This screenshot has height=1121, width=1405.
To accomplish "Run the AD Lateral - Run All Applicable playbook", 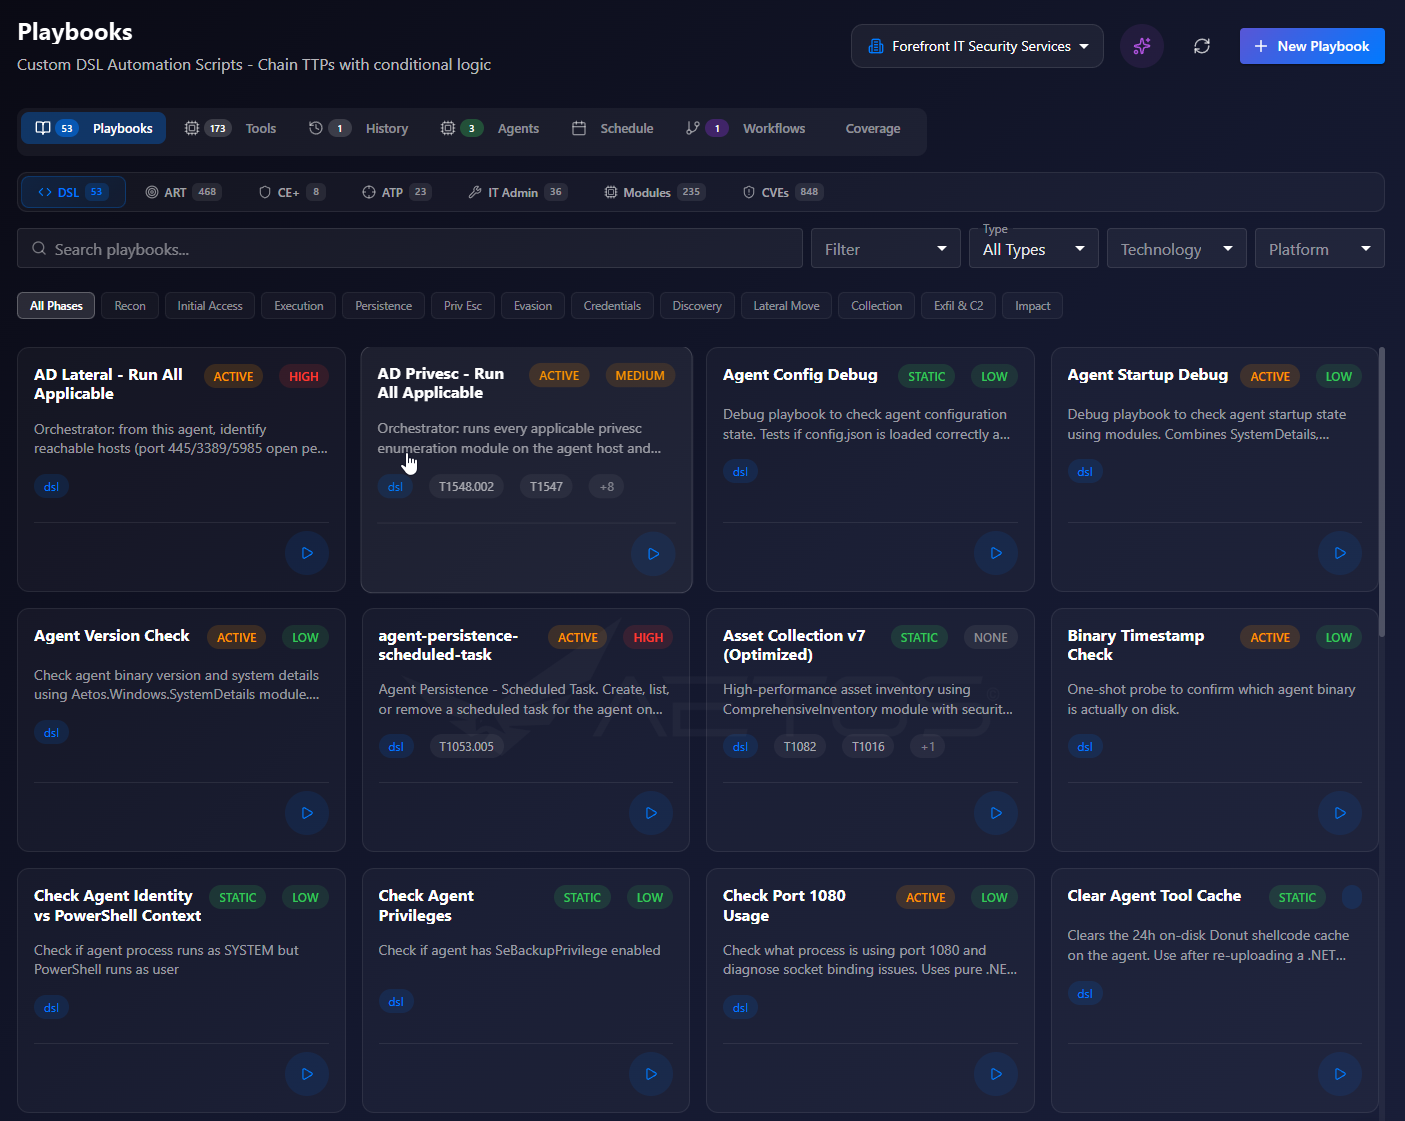I will click(x=307, y=553).
